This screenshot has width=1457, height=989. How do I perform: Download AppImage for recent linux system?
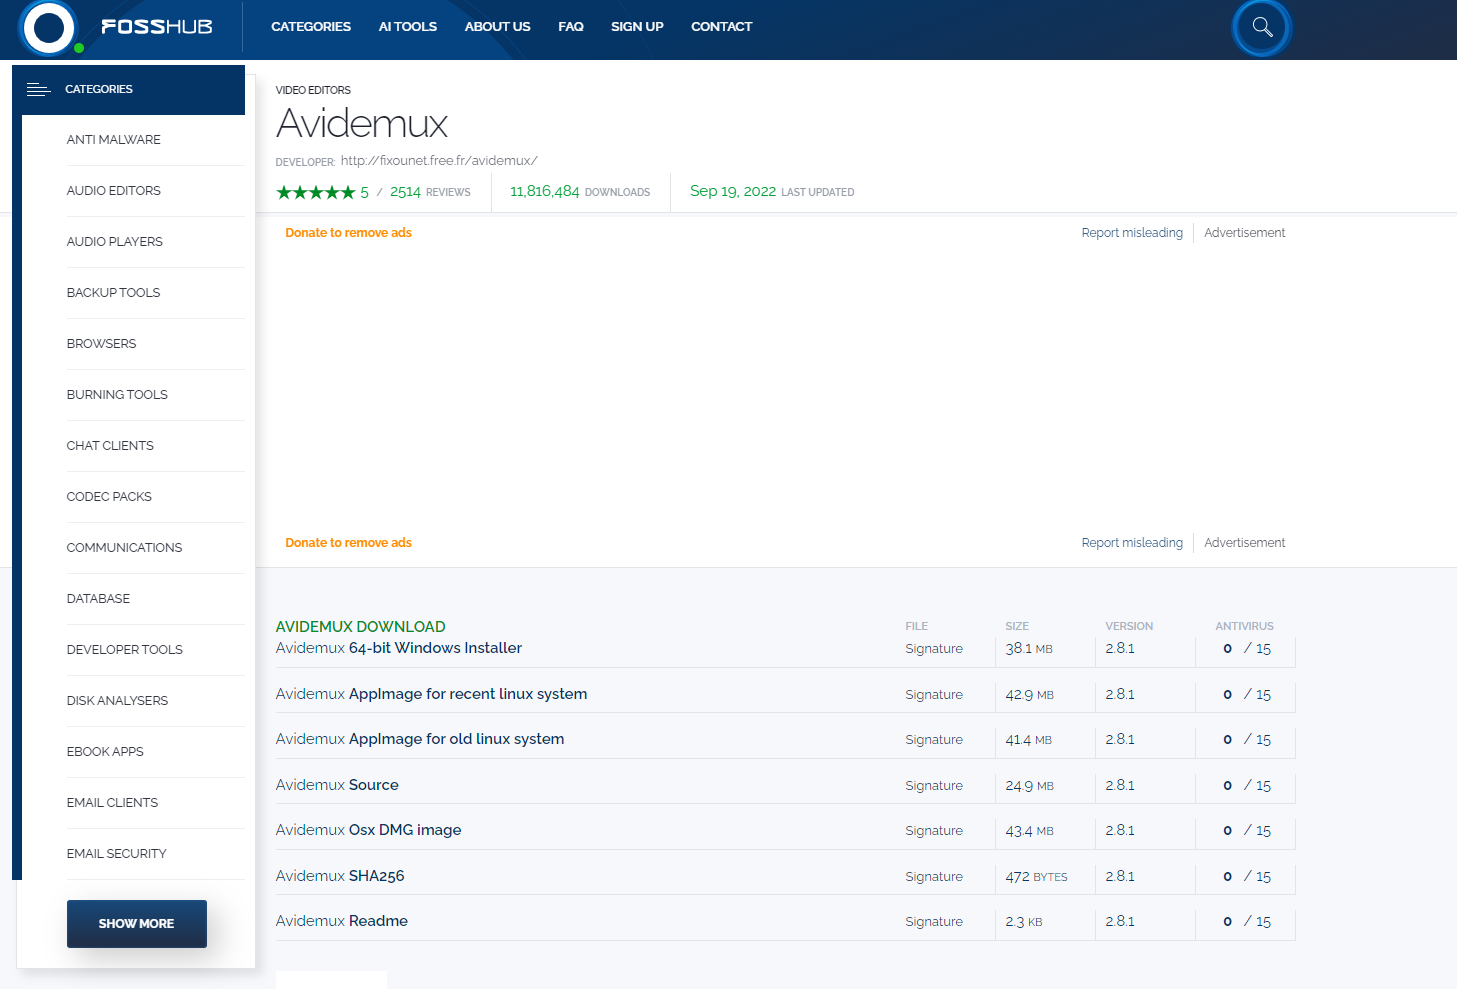pyautogui.click(x=431, y=694)
